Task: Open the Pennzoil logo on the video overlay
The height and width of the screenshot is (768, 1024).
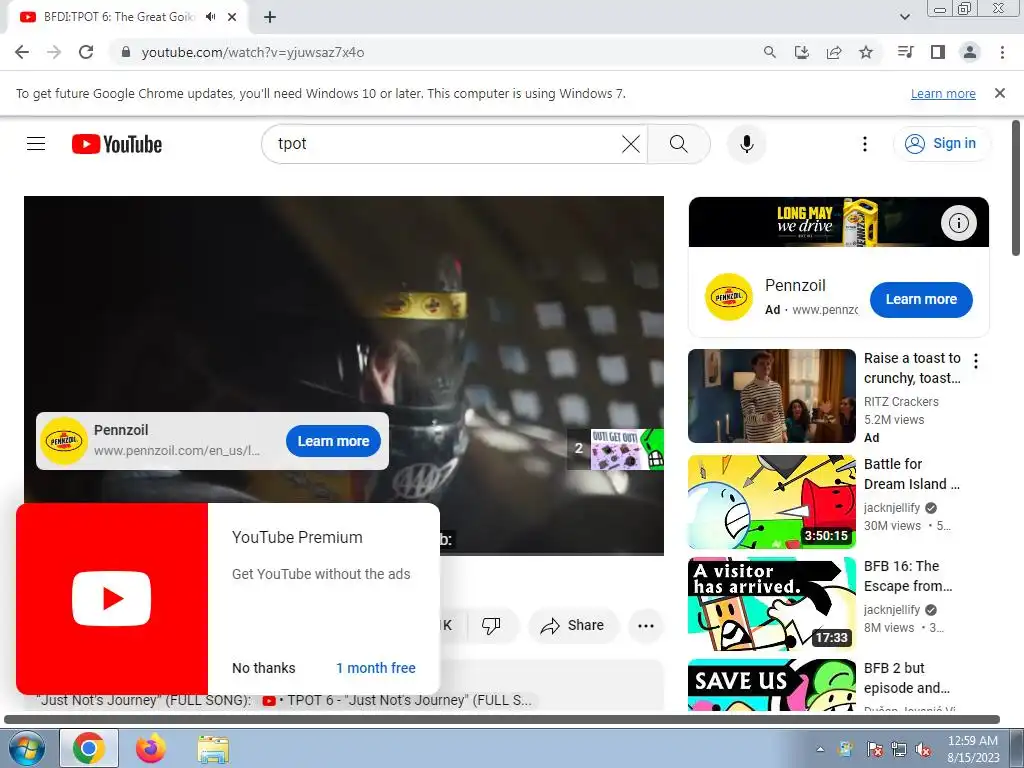Action: [x=64, y=441]
